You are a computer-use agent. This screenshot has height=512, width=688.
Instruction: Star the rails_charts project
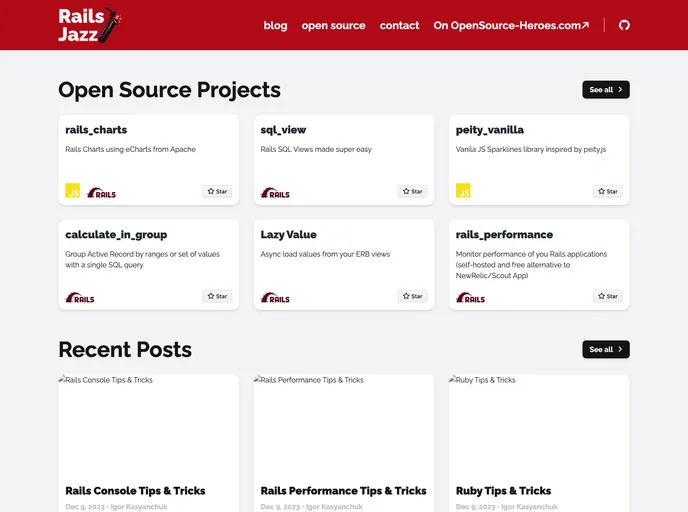click(x=217, y=191)
